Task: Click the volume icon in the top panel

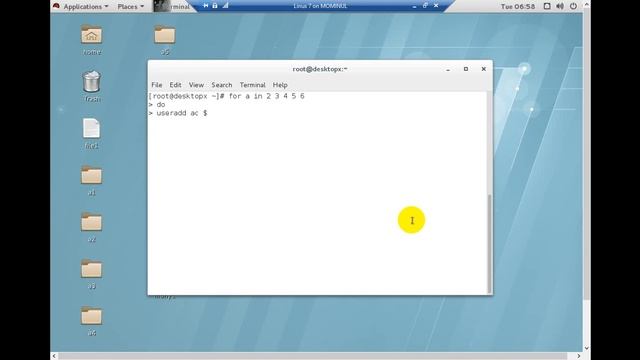Action: tap(560, 6)
